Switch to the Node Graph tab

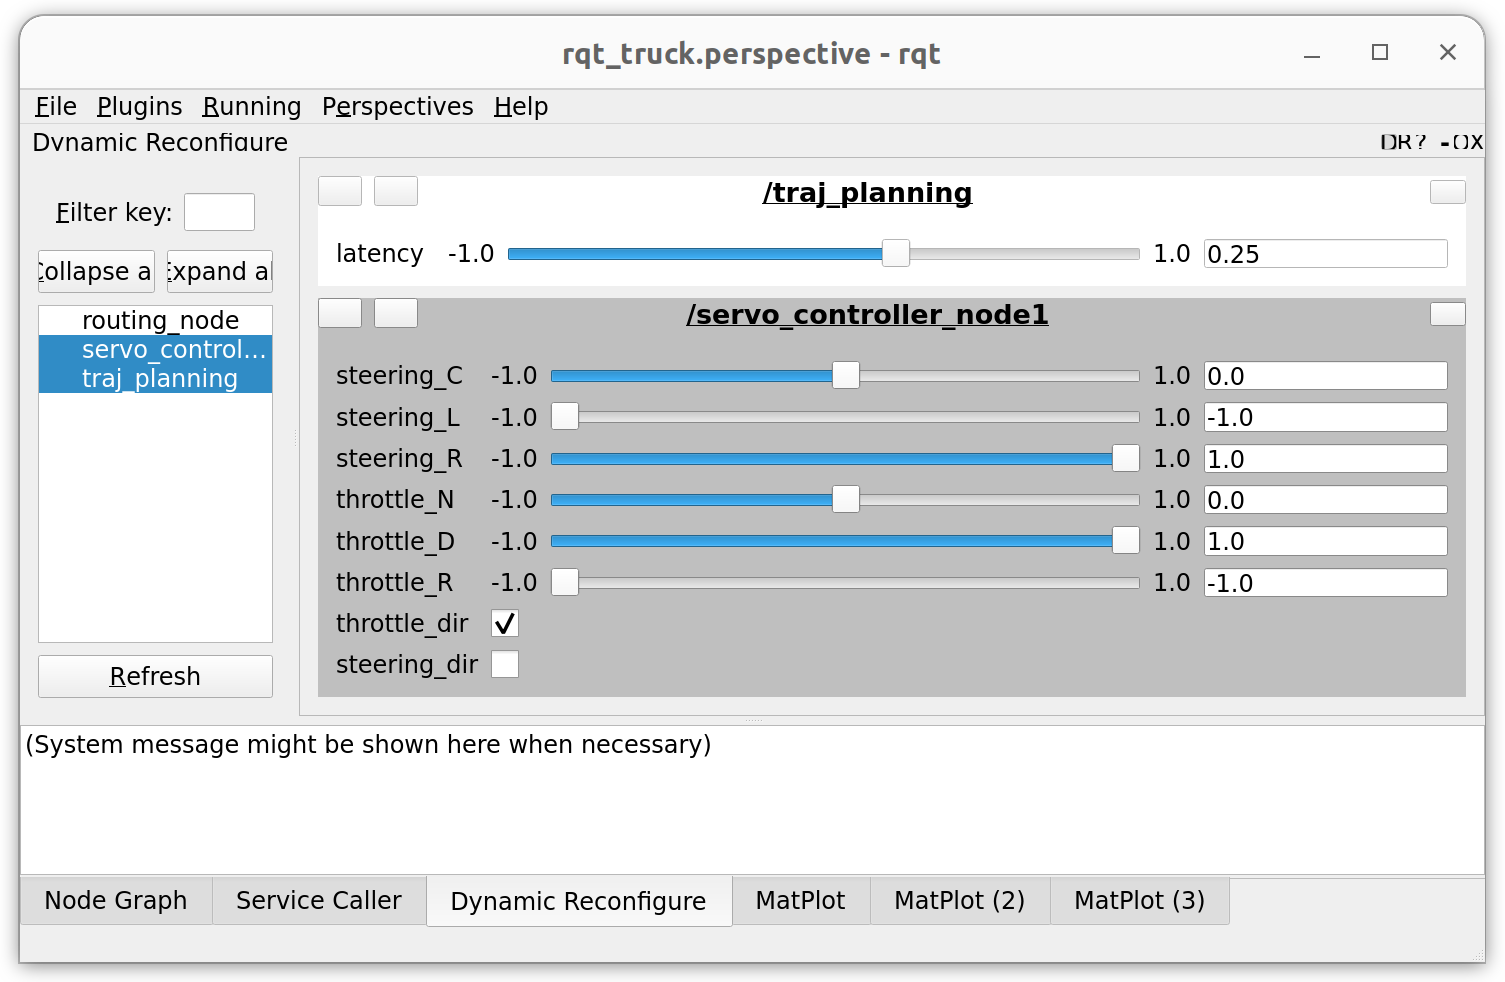115,900
